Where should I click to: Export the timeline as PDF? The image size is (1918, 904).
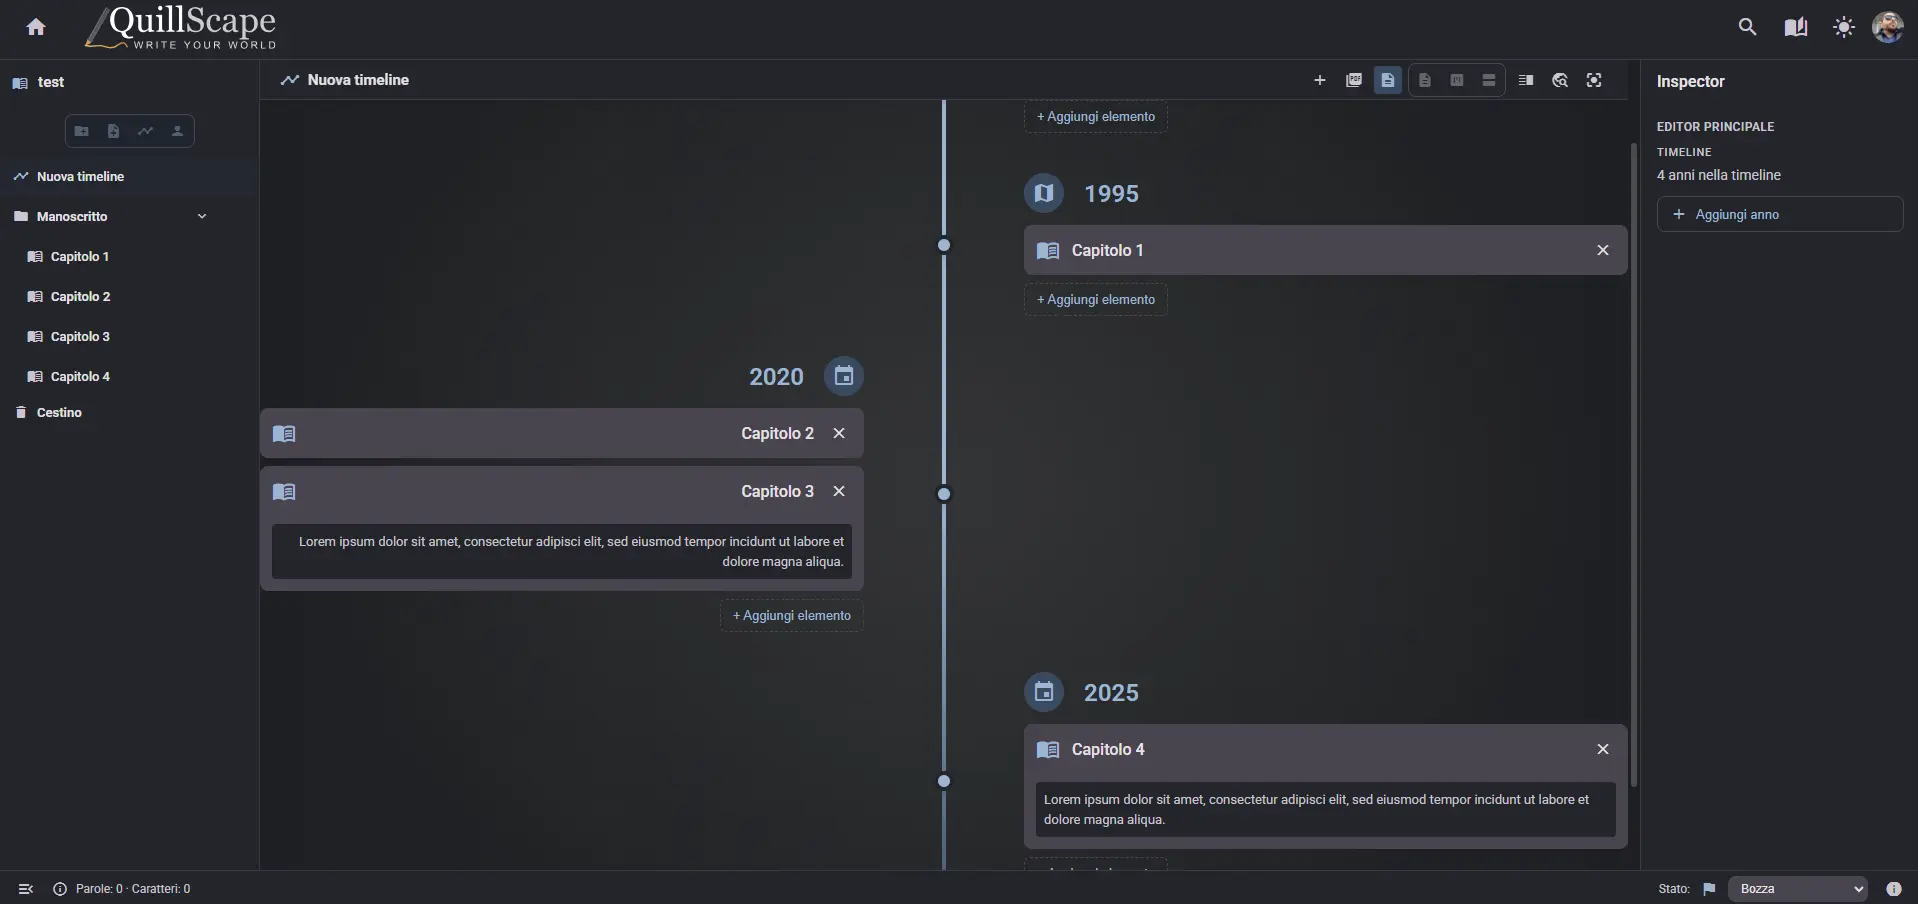pos(1354,80)
